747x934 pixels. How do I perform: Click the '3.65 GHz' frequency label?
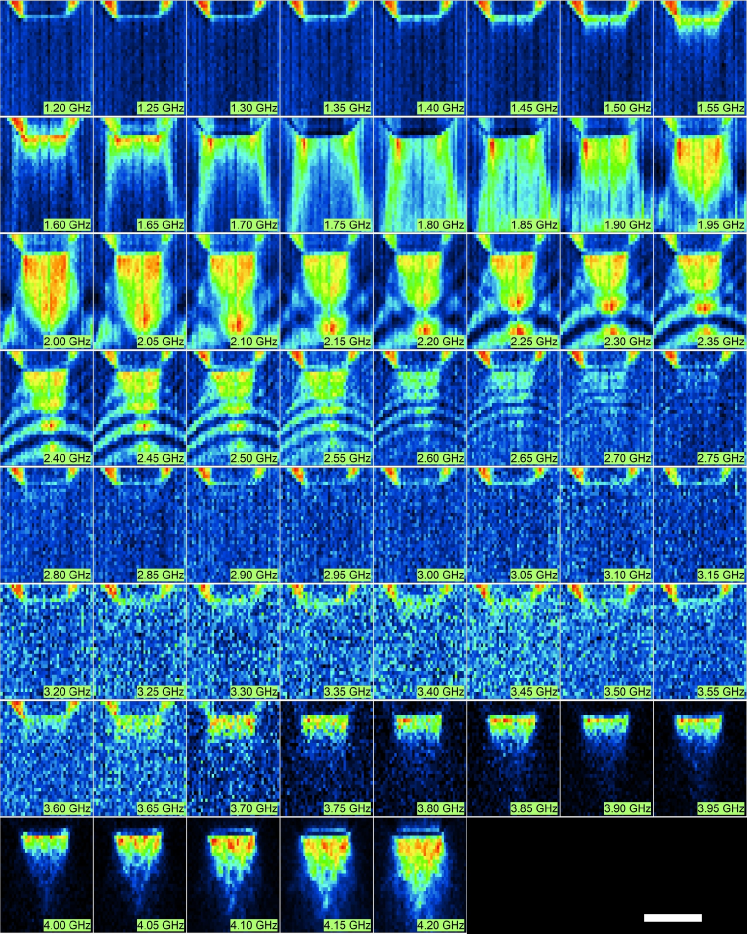tap(160, 809)
